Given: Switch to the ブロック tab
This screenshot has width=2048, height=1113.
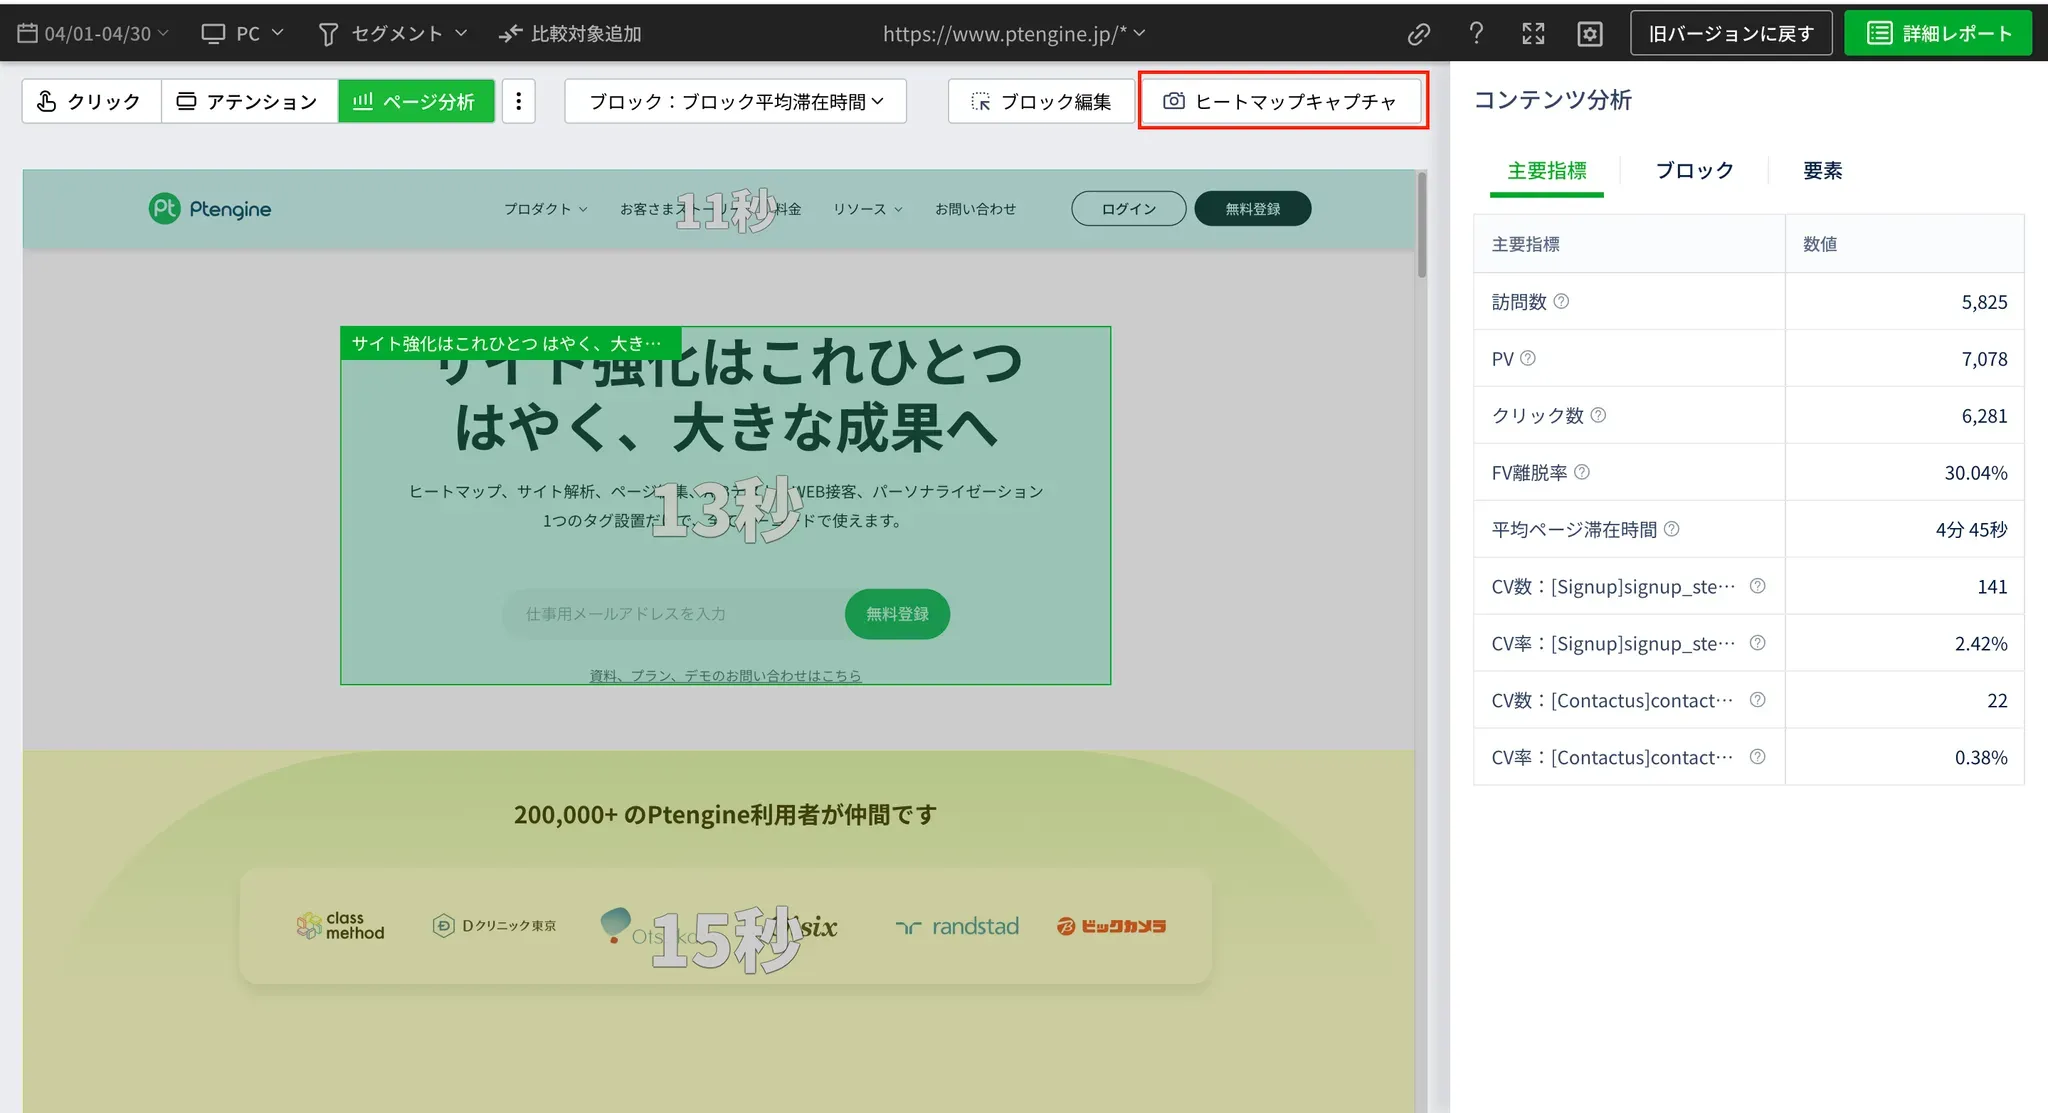Looking at the screenshot, I should 1694,170.
